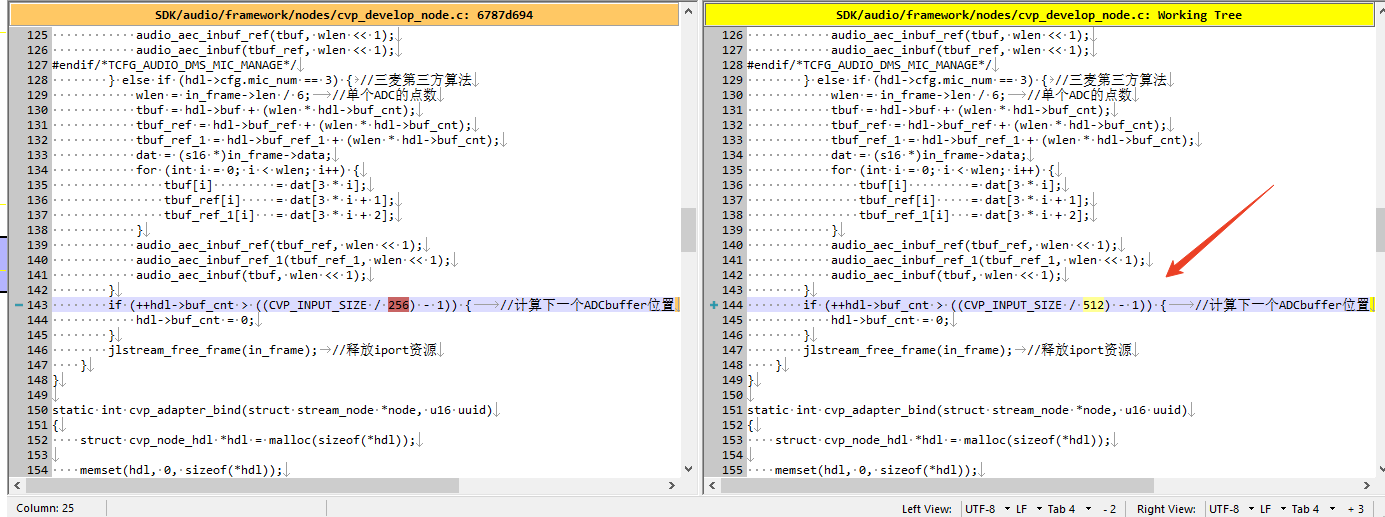Click left pane line 127 #endif directive
The height and width of the screenshot is (517, 1385).
[x=174, y=65]
